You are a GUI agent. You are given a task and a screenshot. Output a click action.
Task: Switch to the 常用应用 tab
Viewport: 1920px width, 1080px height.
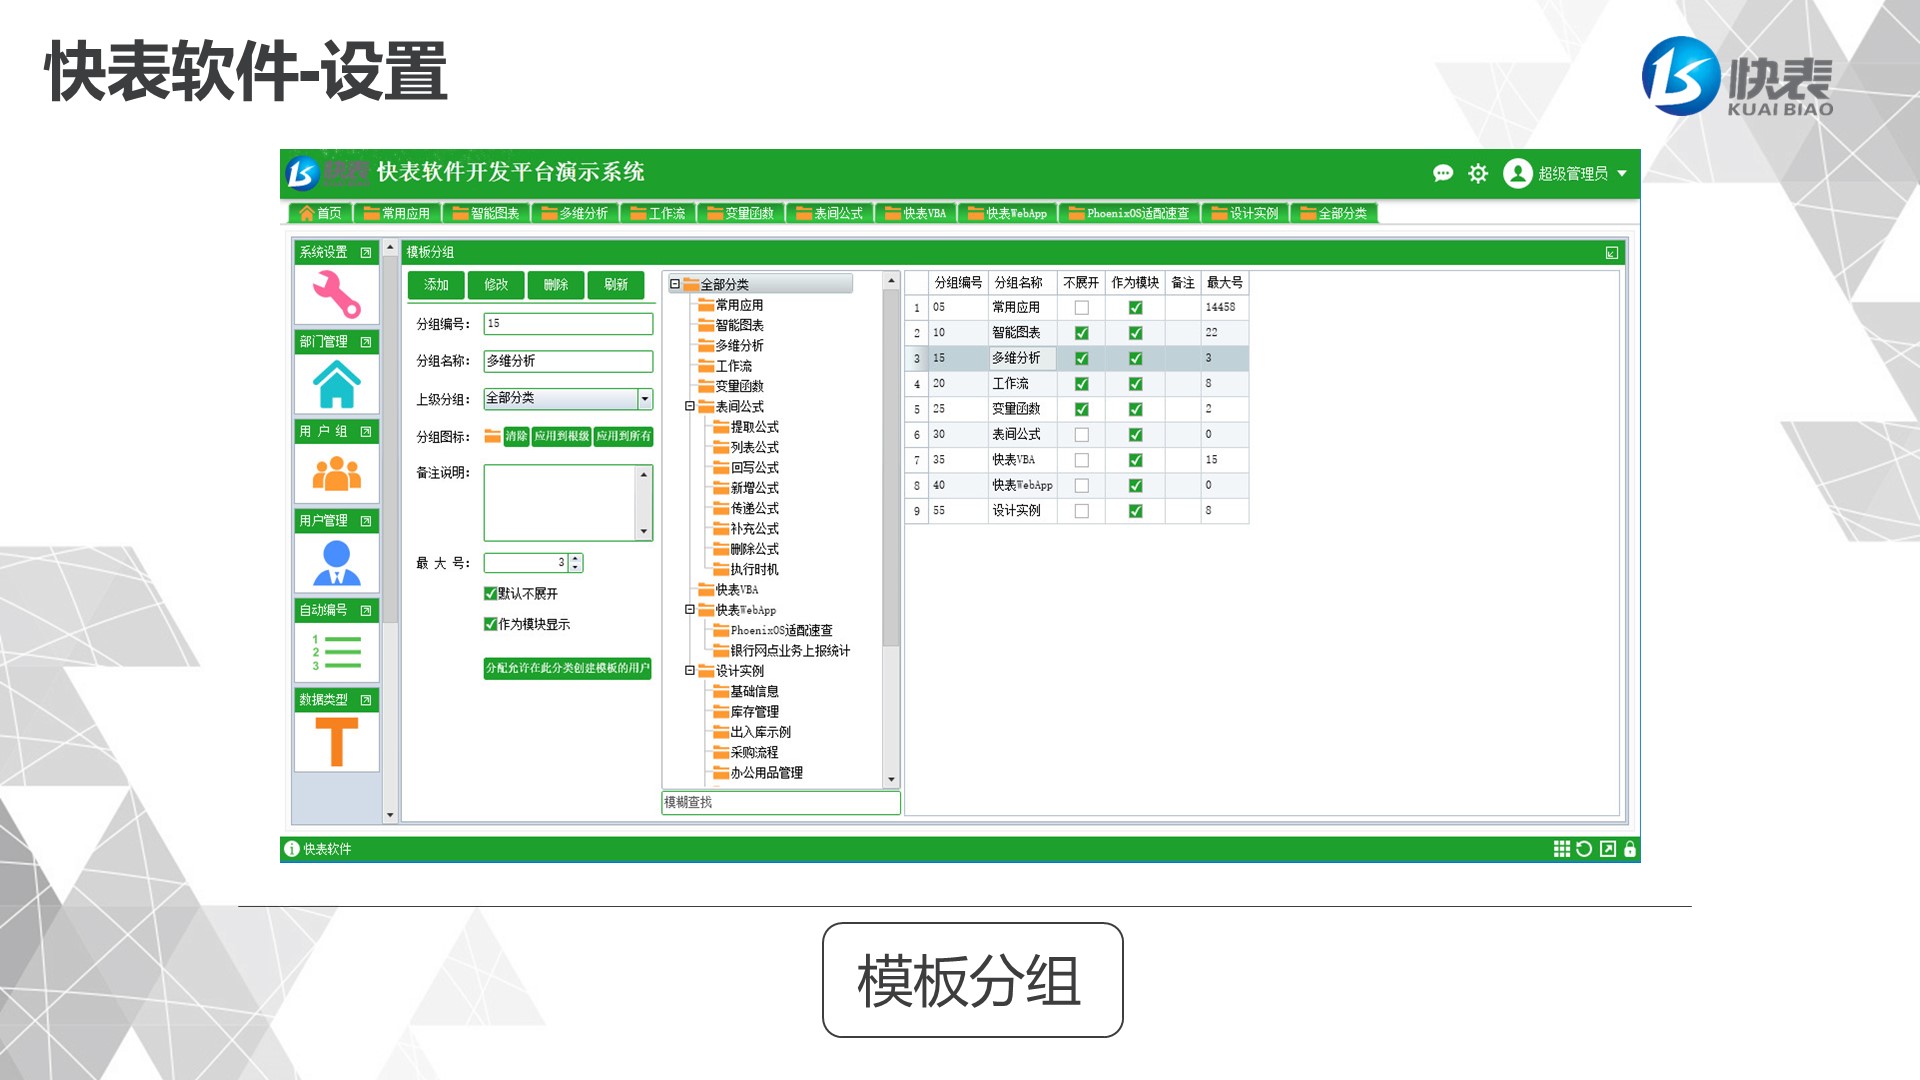point(396,213)
